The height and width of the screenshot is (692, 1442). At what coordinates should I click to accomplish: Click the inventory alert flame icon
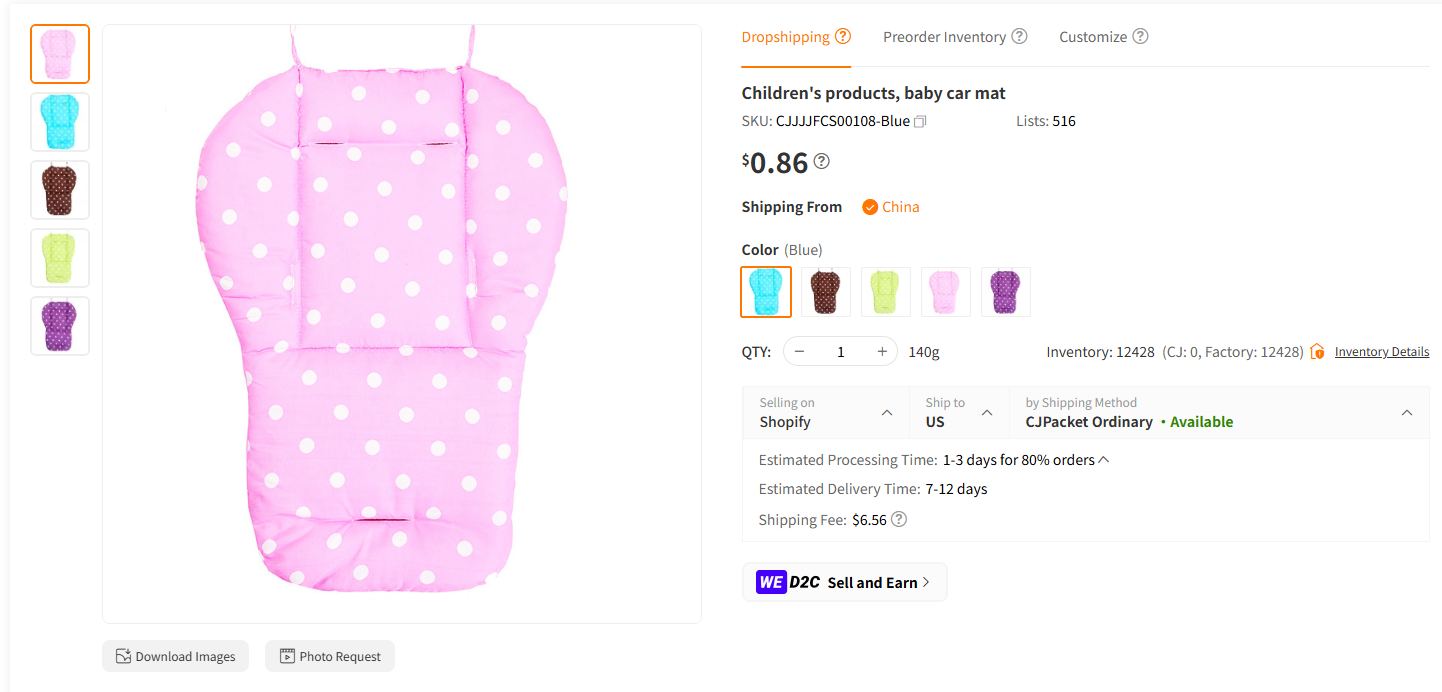point(1317,351)
